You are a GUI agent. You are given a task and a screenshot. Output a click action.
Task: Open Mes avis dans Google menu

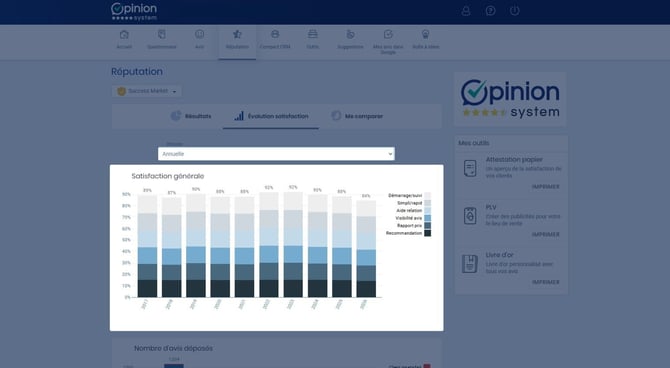pyautogui.click(x=388, y=41)
